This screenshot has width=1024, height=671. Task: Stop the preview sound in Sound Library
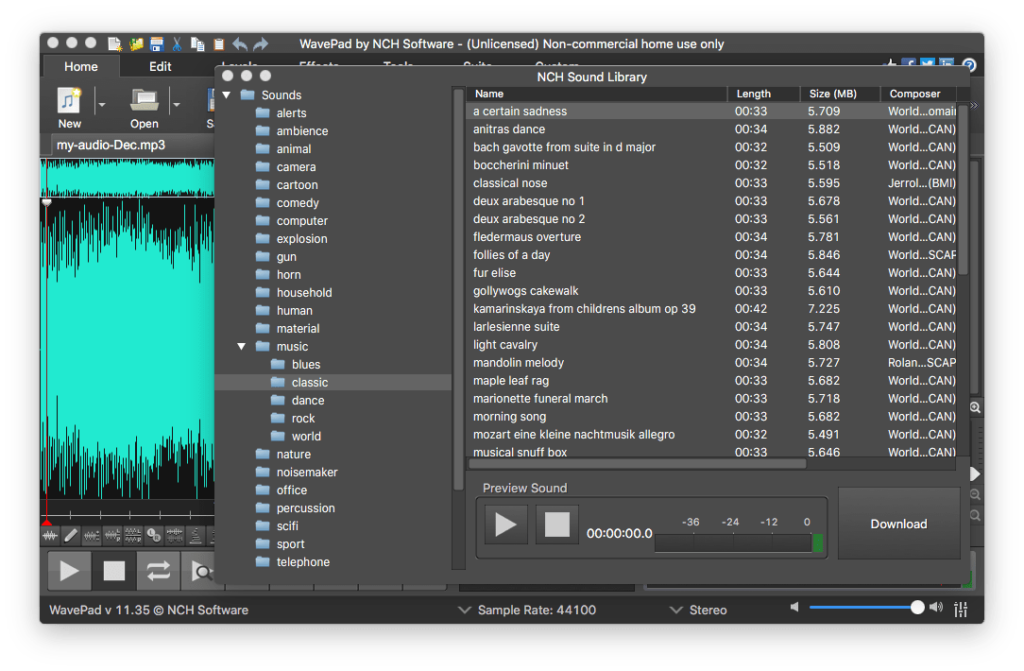click(x=557, y=524)
